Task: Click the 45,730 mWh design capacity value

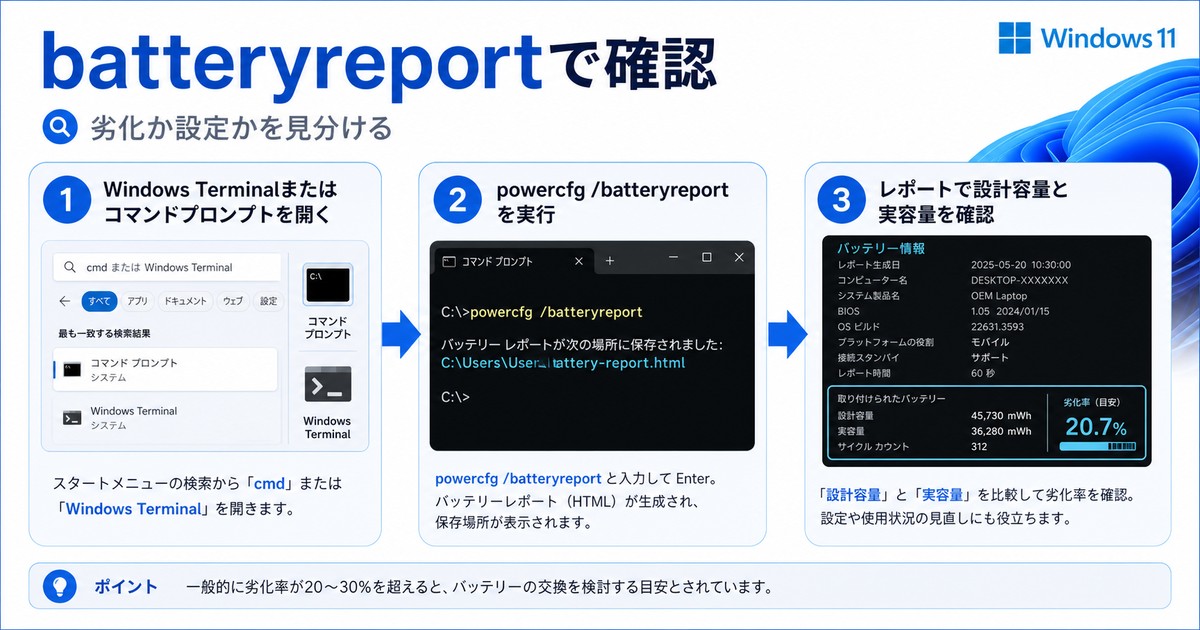Action: 1001,415
